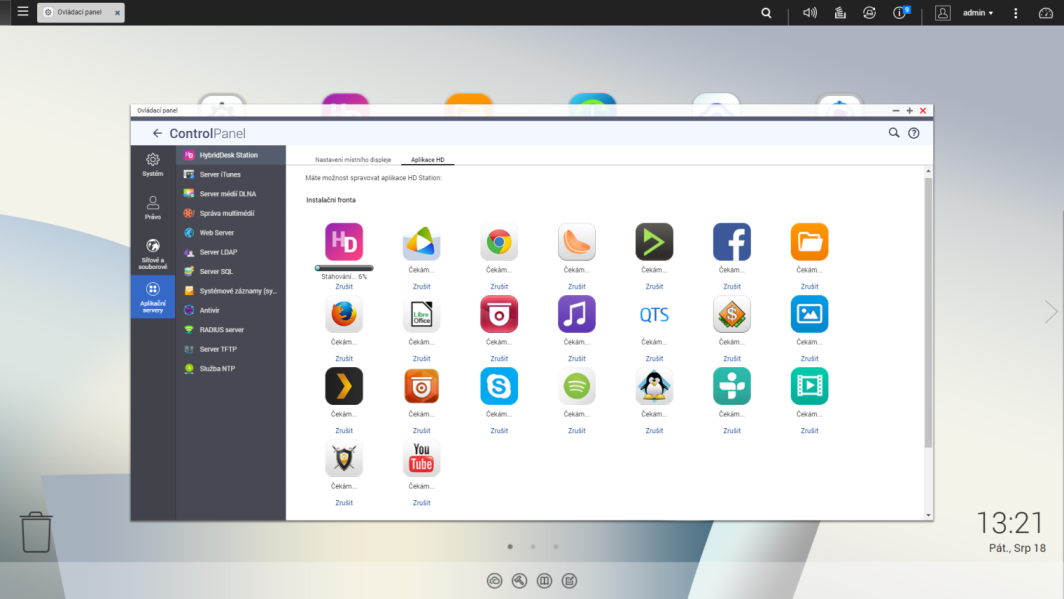Screen dimensions: 1064x599
Task: Click Zrušit under YouTube icon
Action: click(421, 503)
